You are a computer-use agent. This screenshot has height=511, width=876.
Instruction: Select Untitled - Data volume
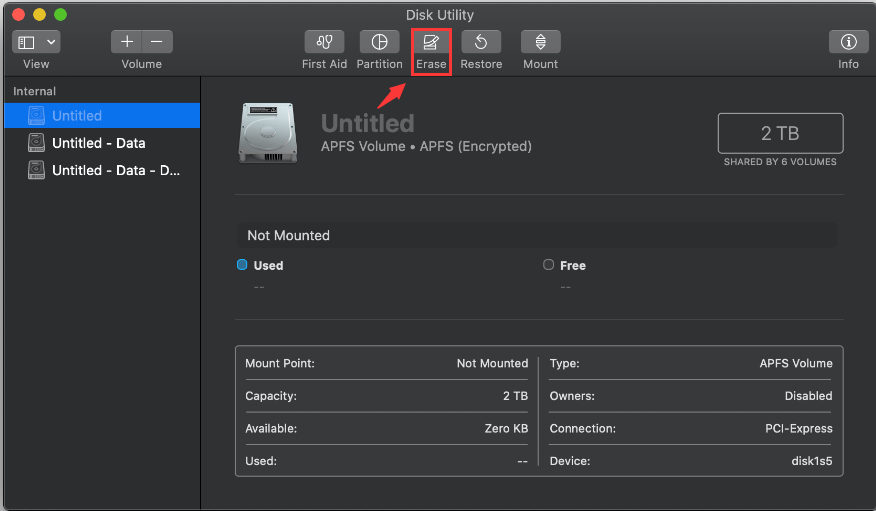[102, 143]
